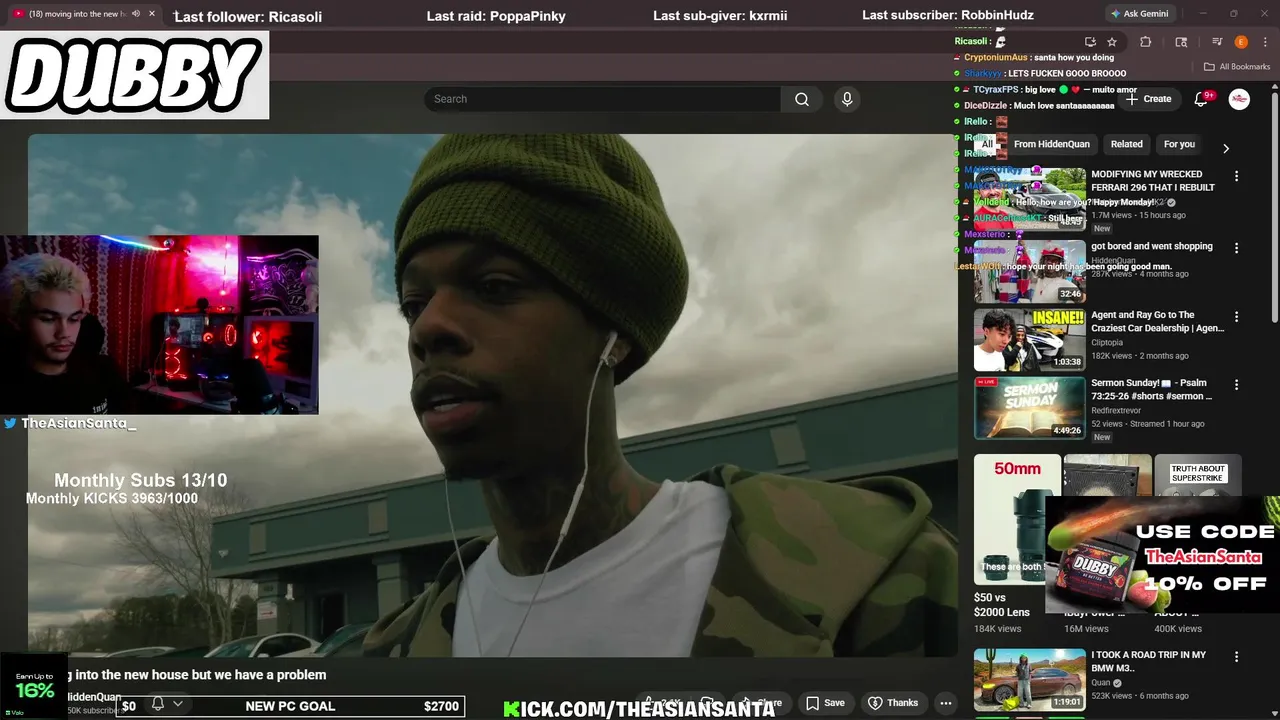The height and width of the screenshot is (720, 1280).
Task: Open YouTube notifications bell with 9+ badge
Action: tap(1203, 99)
